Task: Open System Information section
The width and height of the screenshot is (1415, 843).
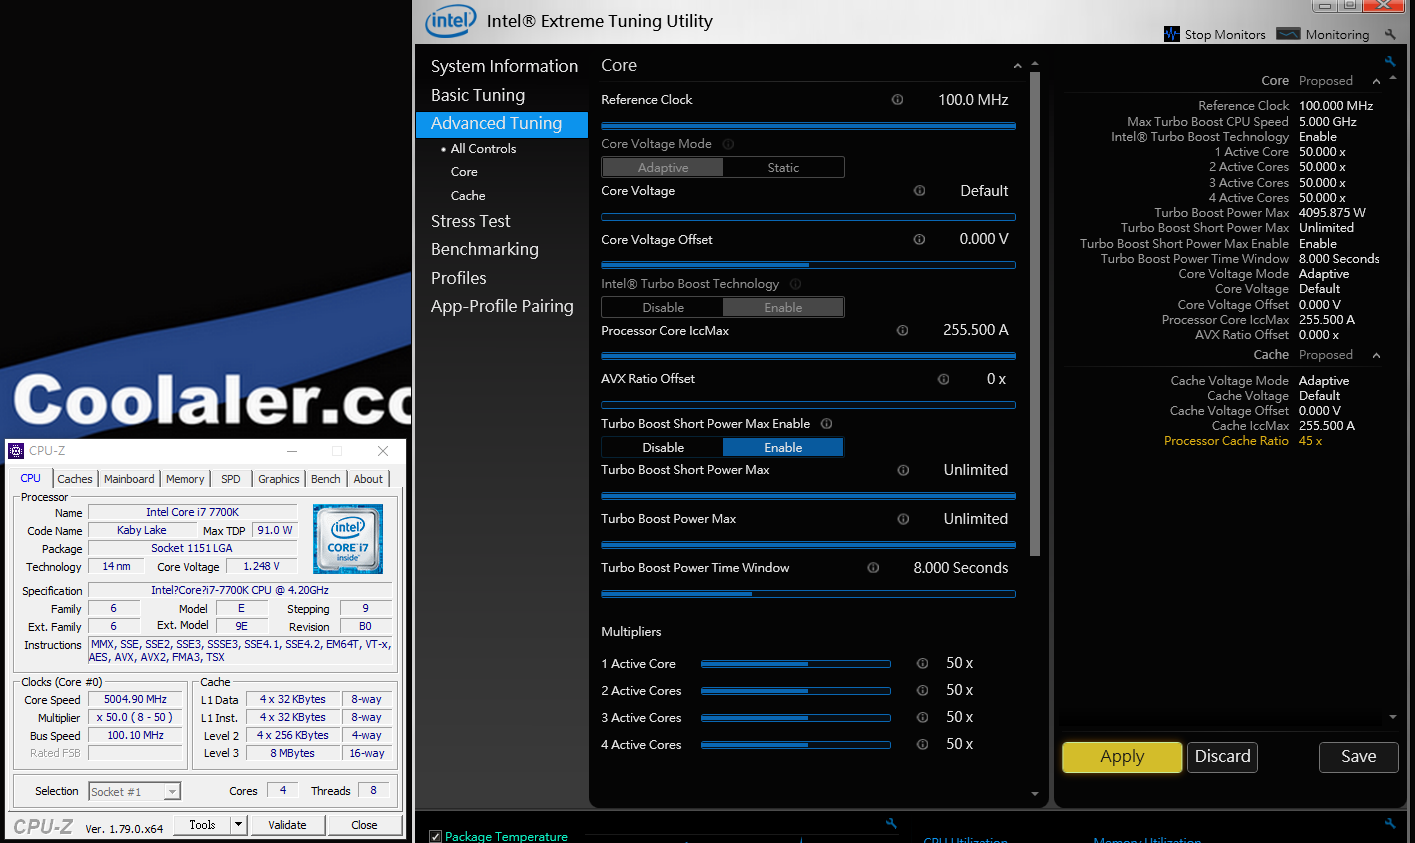Action: (504, 66)
